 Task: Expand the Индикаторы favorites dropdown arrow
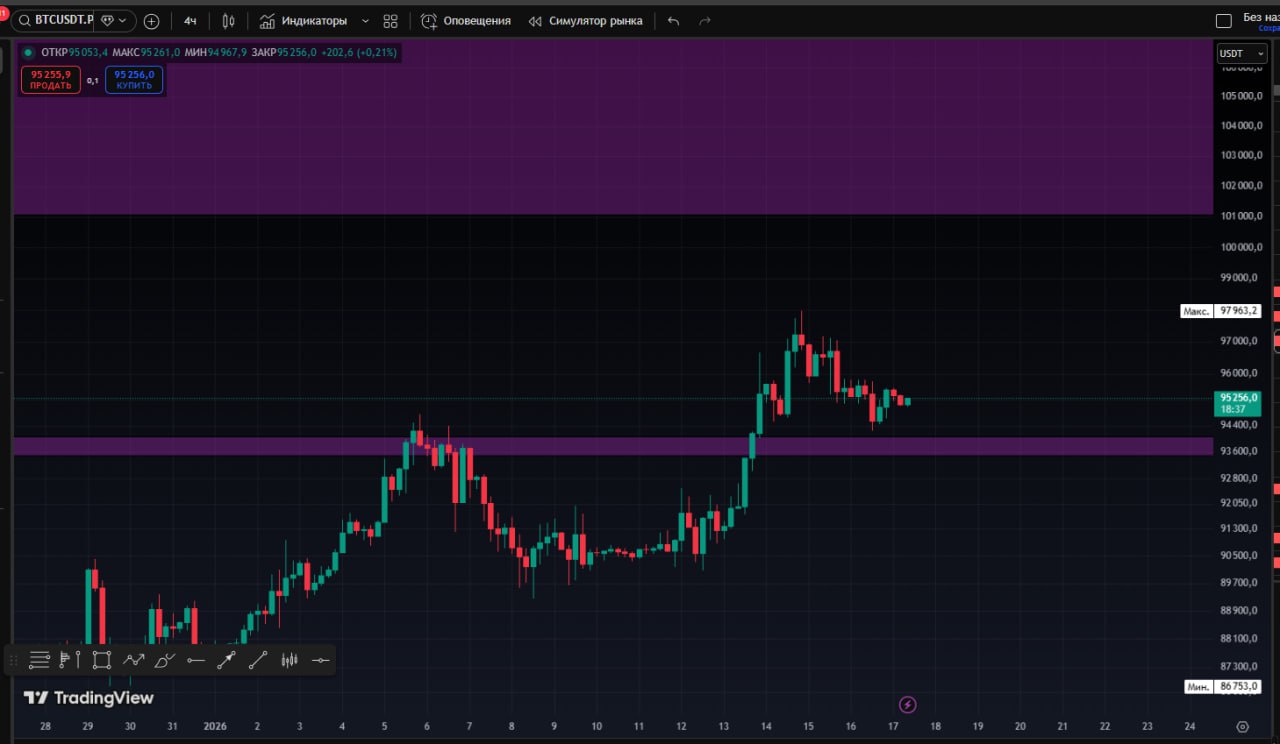(365, 21)
